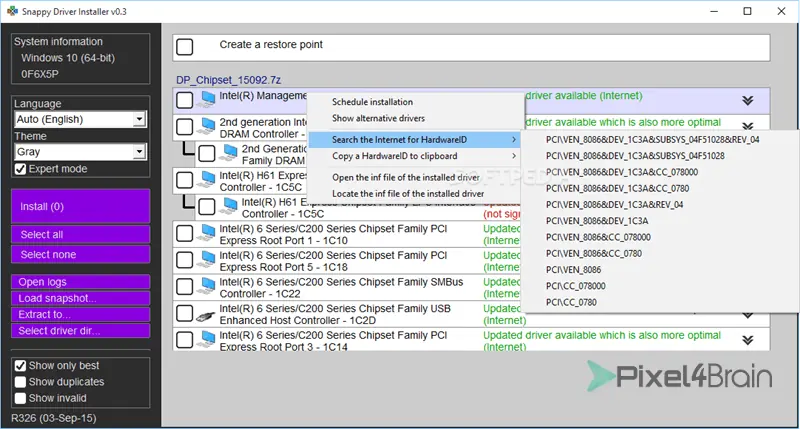Click the SMBus Controller 1C22 device icon
The height and width of the screenshot is (429, 800).
pyautogui.click(x=207, y=286)
